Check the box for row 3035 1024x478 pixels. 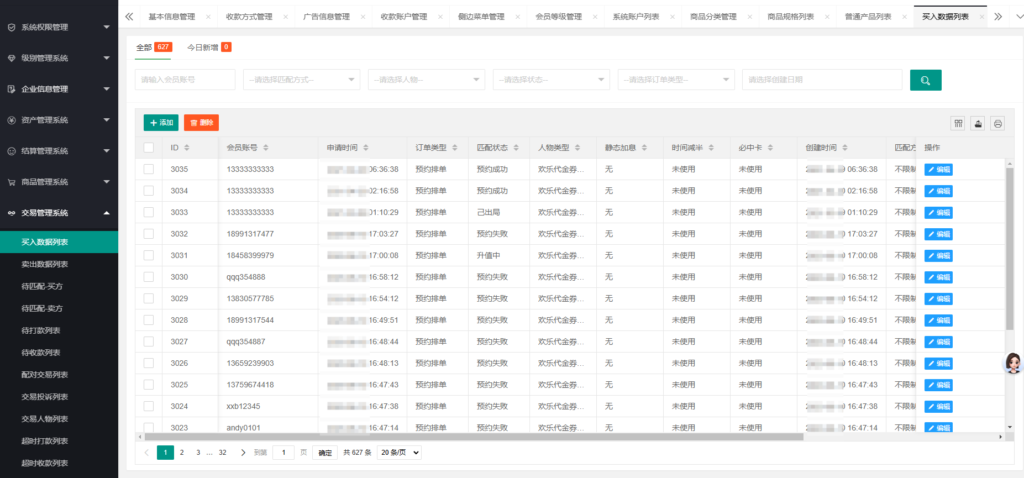[x=149, y=169]
